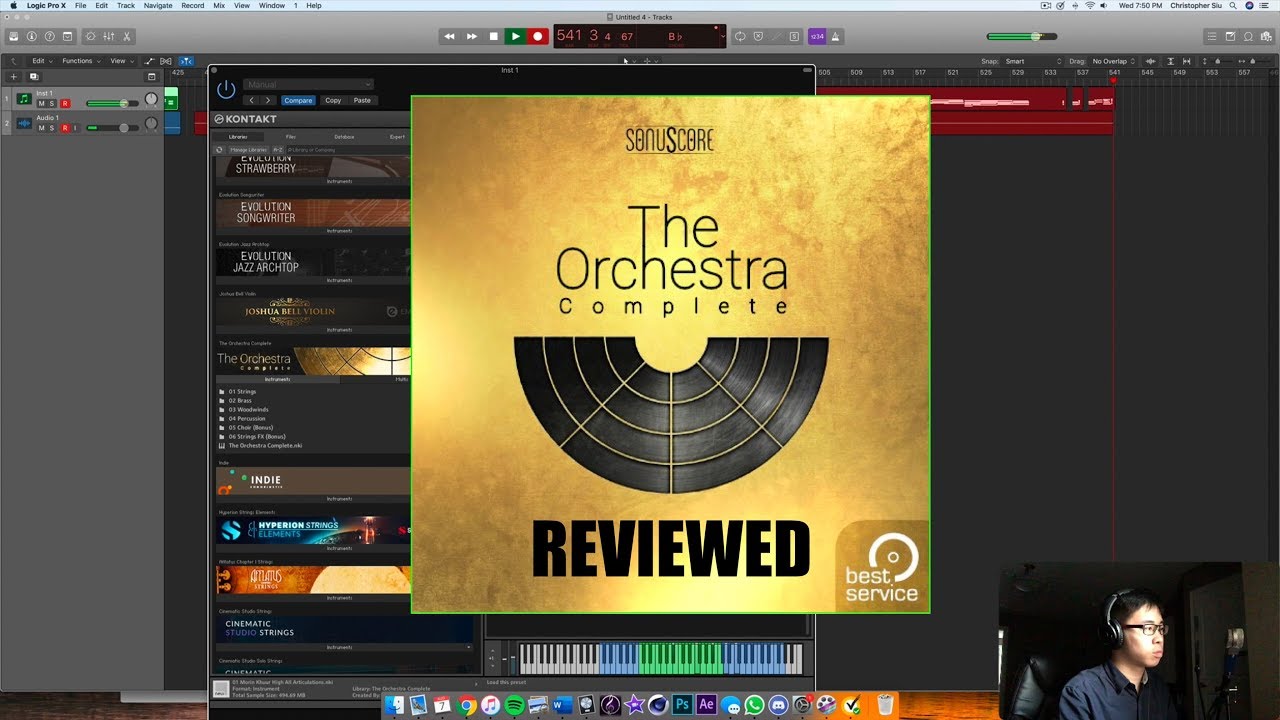Toggle the Solo S button in control bar
Viewport: 1280px width, 720px height.
(794, 36)
